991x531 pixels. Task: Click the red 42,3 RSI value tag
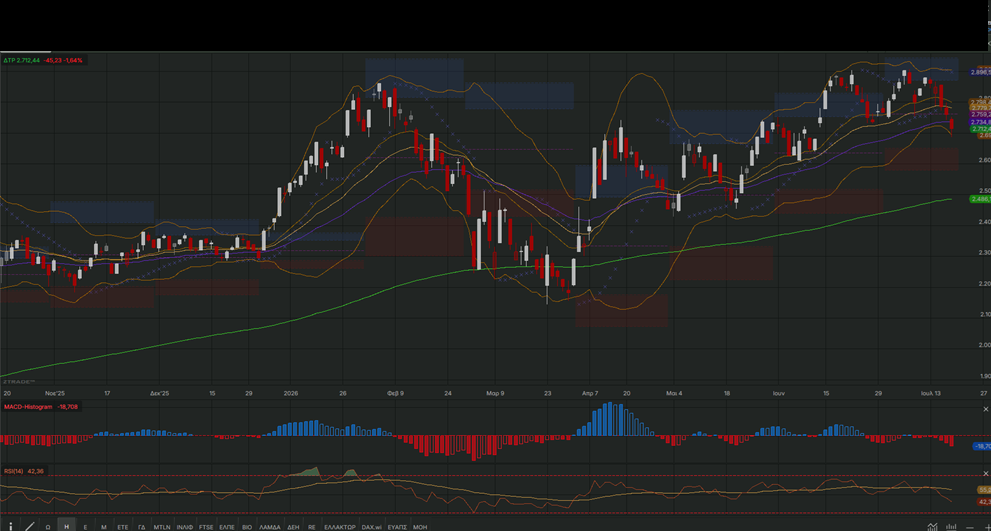point(983,501)
